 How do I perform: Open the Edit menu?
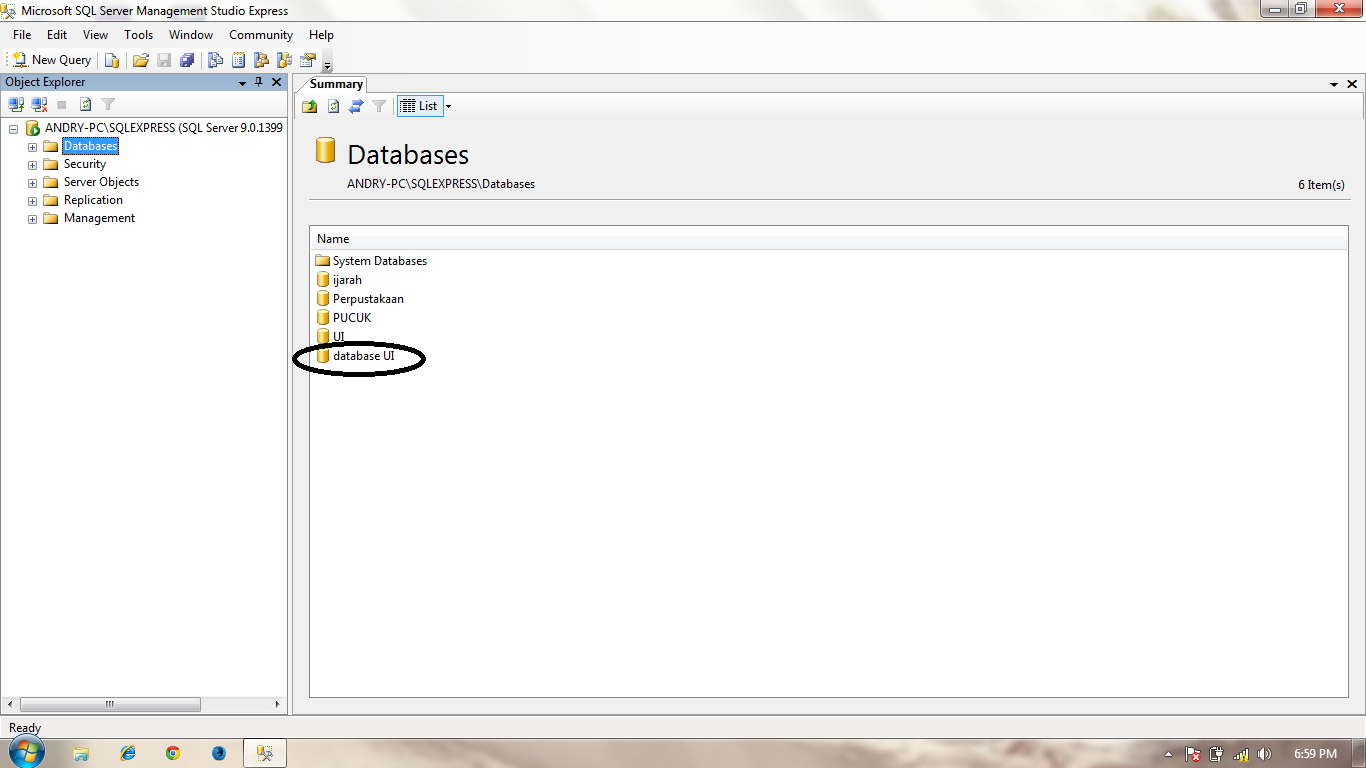tap(57, 35)
